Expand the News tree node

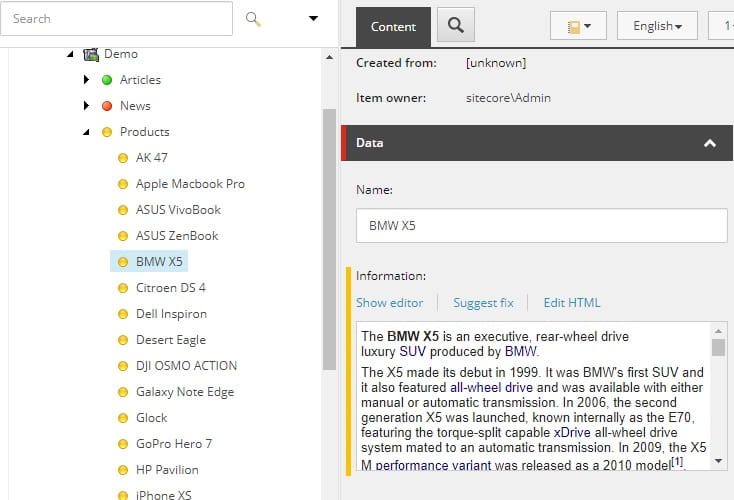pos(86,106)
